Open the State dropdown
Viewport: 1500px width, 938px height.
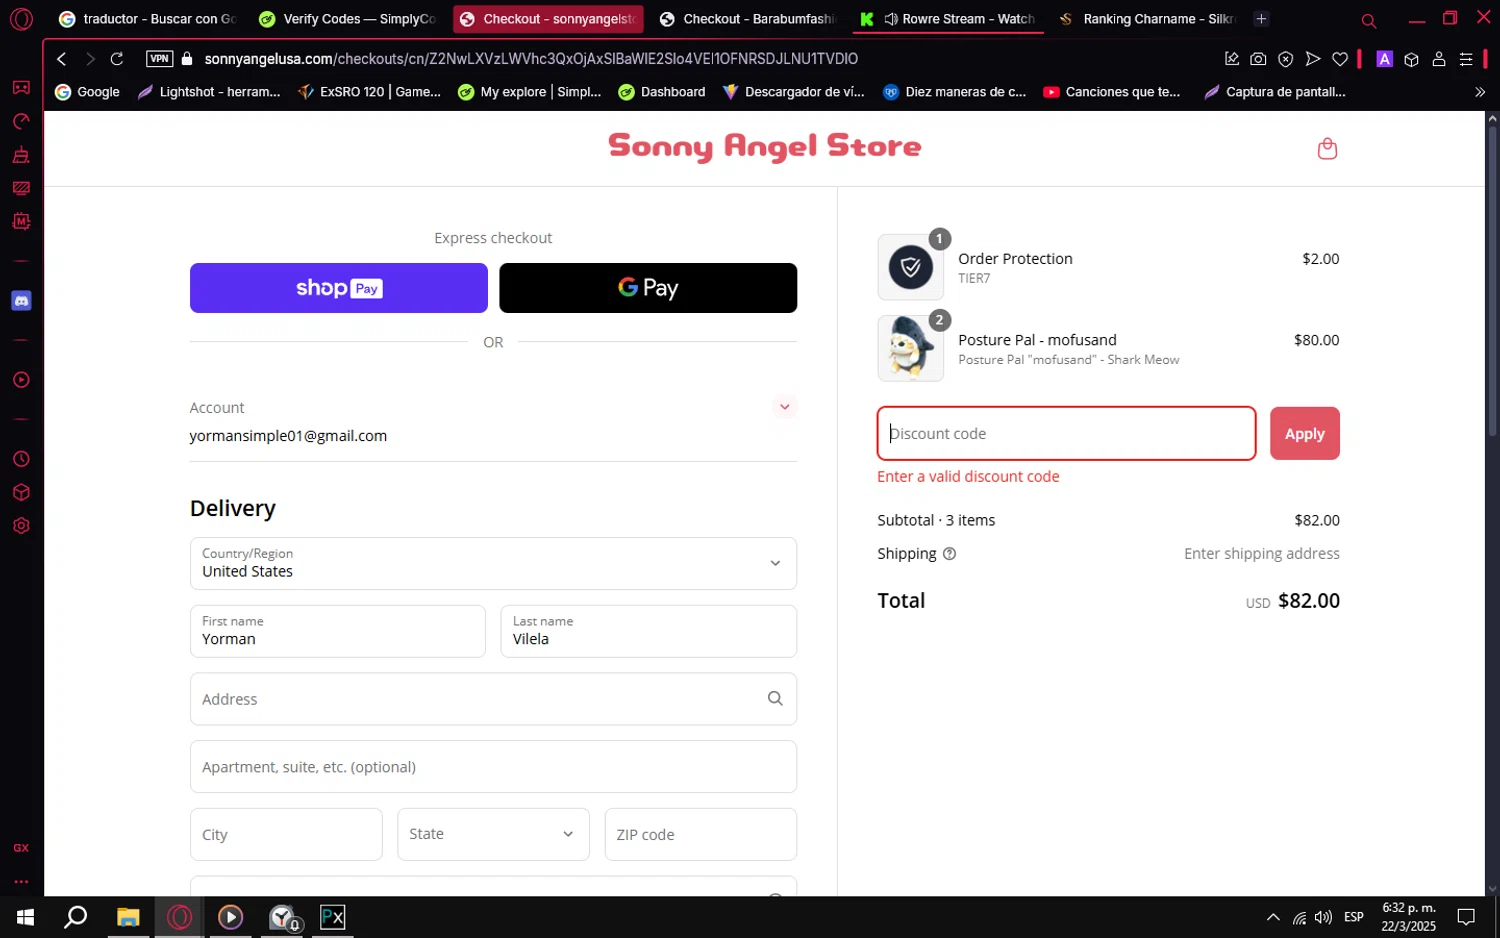coord(493,834)
